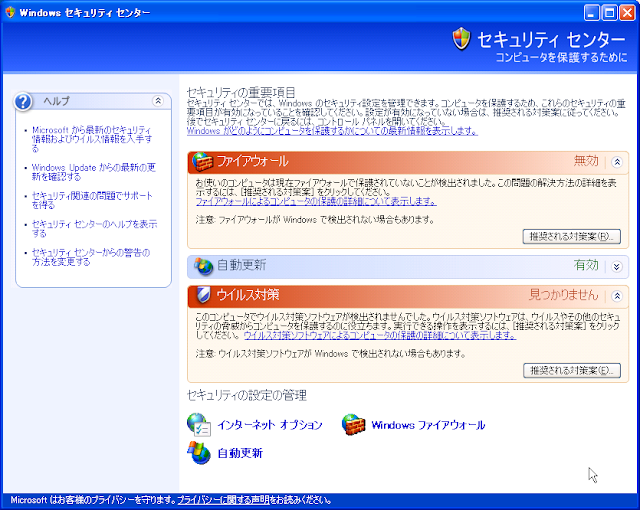Close the Security Center window
This screenshot has height=510, width=640.
[627, 13]
